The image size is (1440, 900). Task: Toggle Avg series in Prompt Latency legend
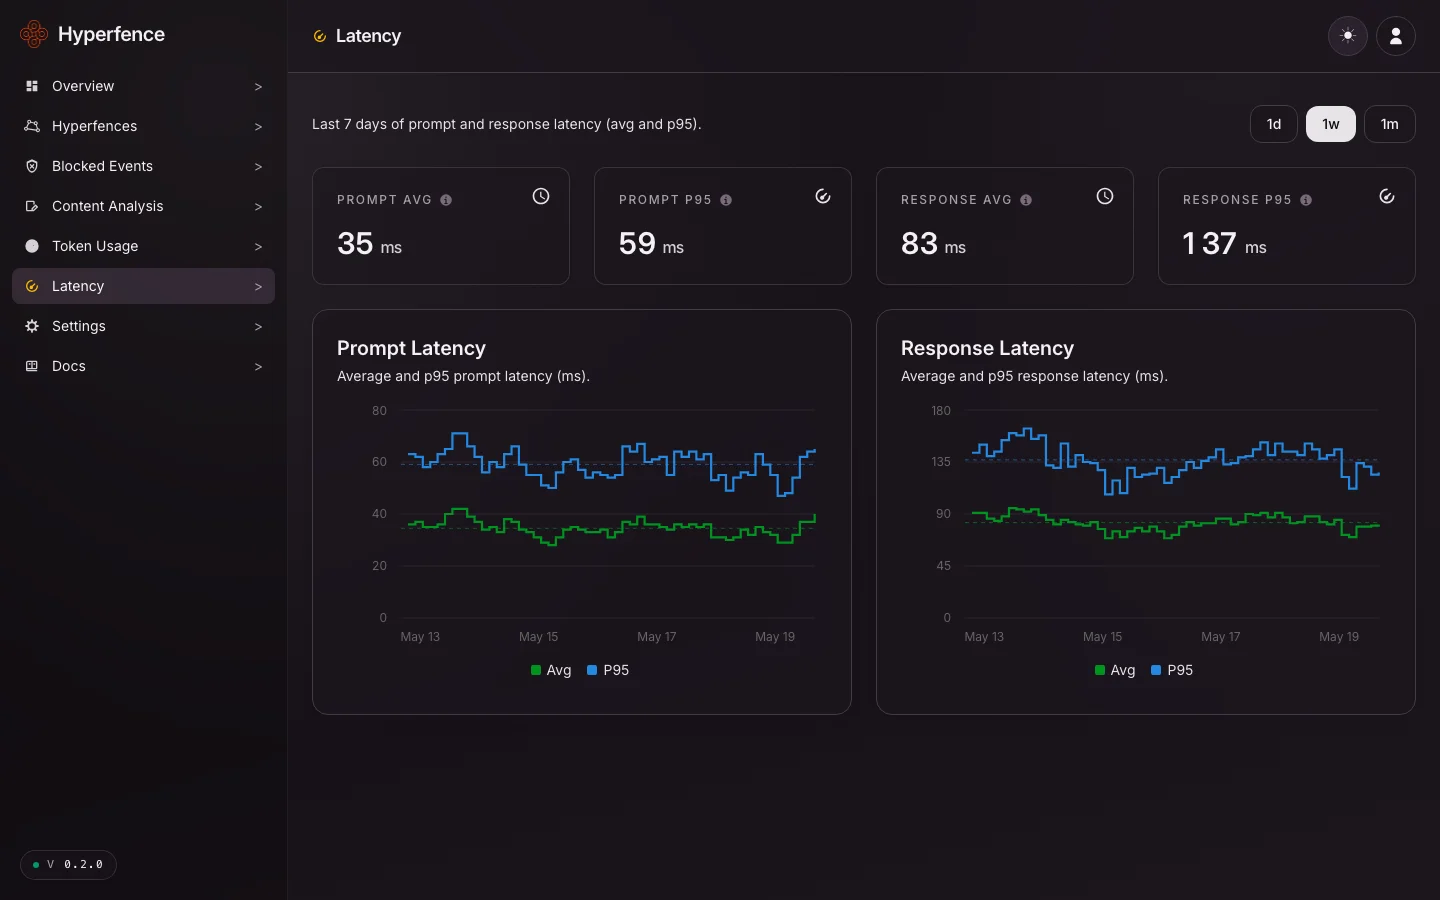pyautogui.click(x=551, y=670)
